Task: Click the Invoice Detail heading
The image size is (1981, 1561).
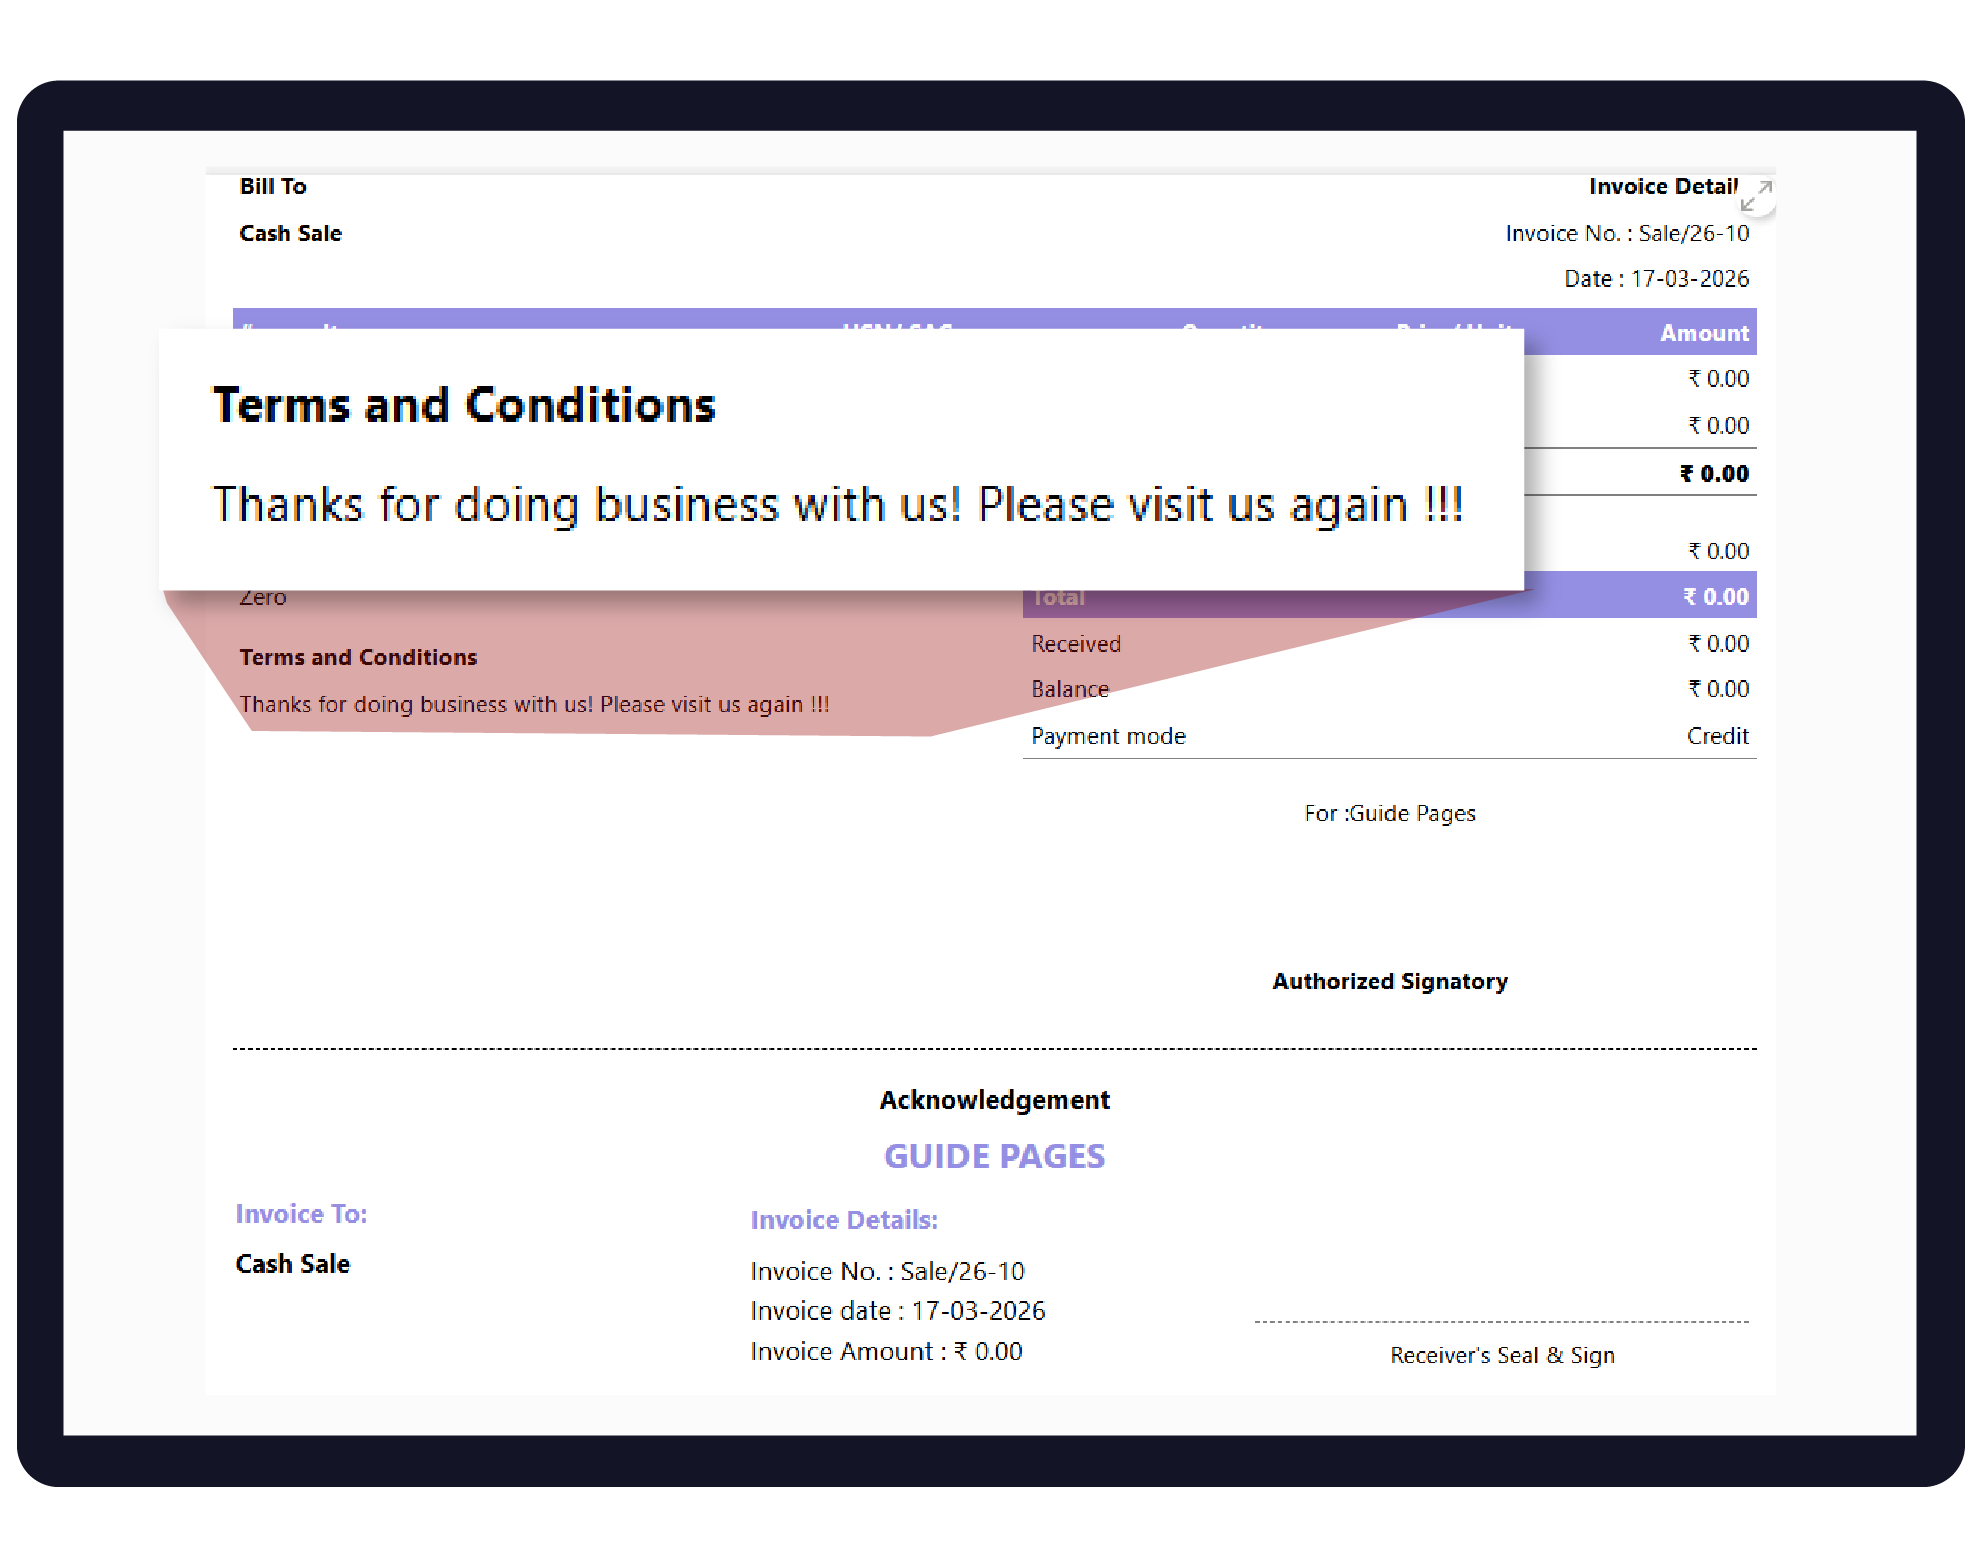Action: 1662,186
